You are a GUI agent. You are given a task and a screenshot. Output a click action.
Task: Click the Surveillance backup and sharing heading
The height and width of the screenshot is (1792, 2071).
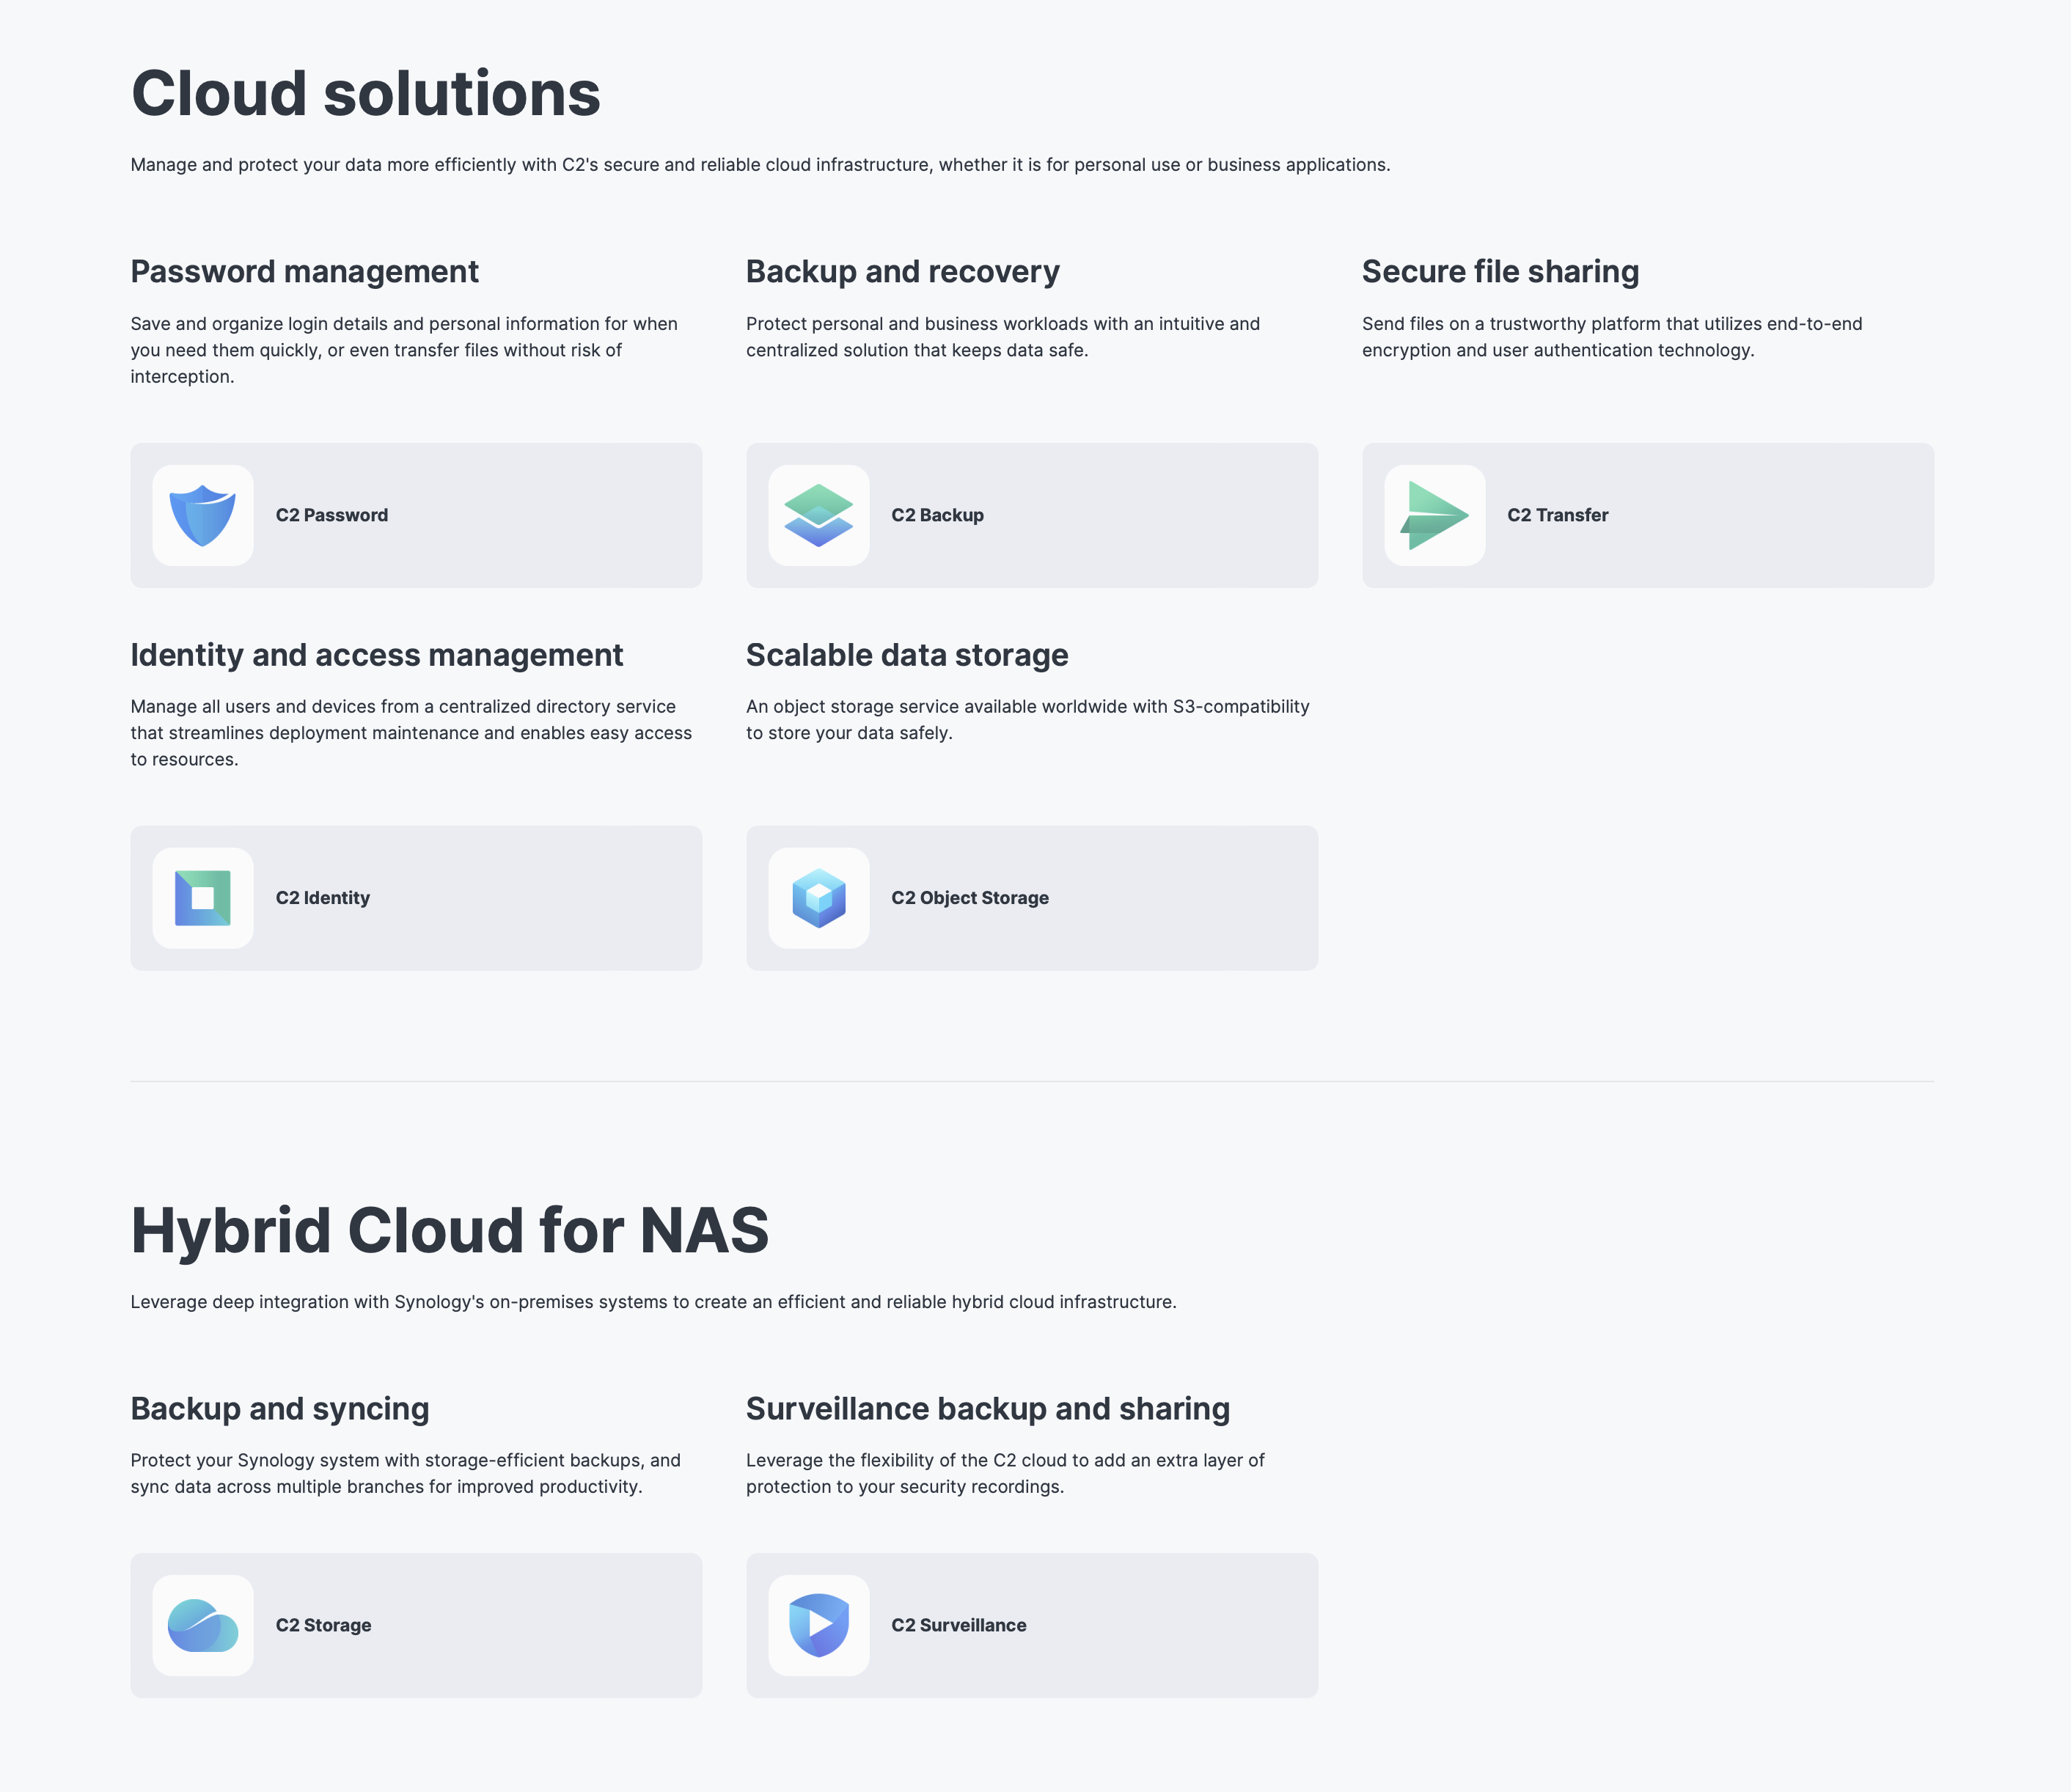coord(988,1409)
